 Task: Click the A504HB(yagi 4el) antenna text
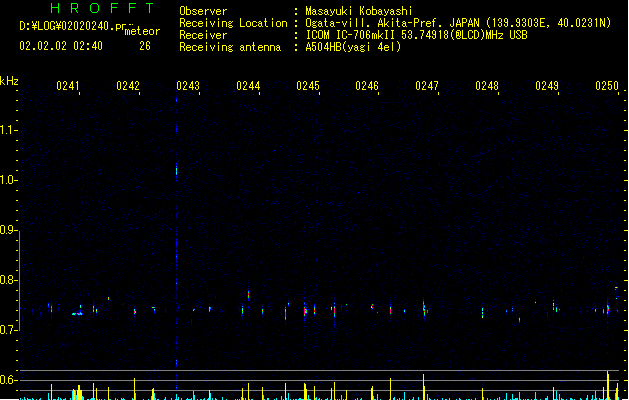tap(353, 47)
